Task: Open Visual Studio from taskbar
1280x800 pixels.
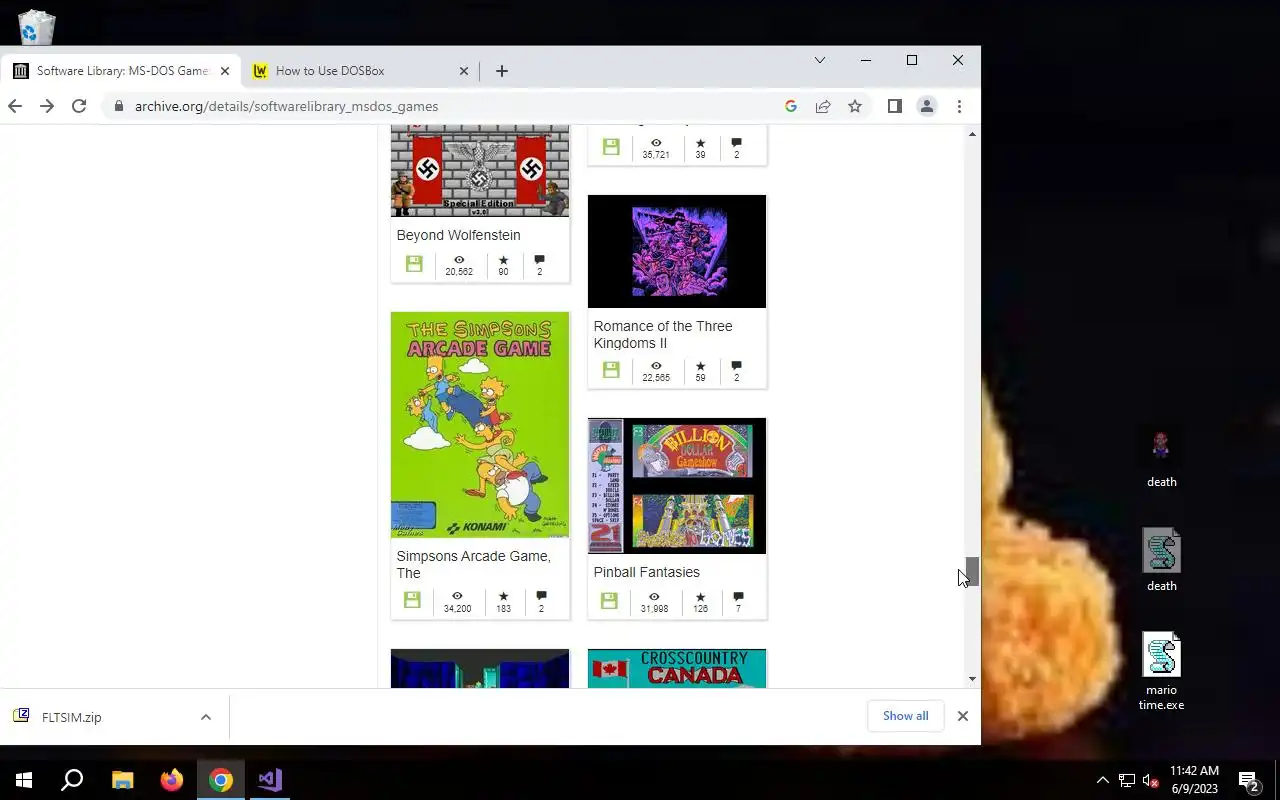Action: point(270,780)
